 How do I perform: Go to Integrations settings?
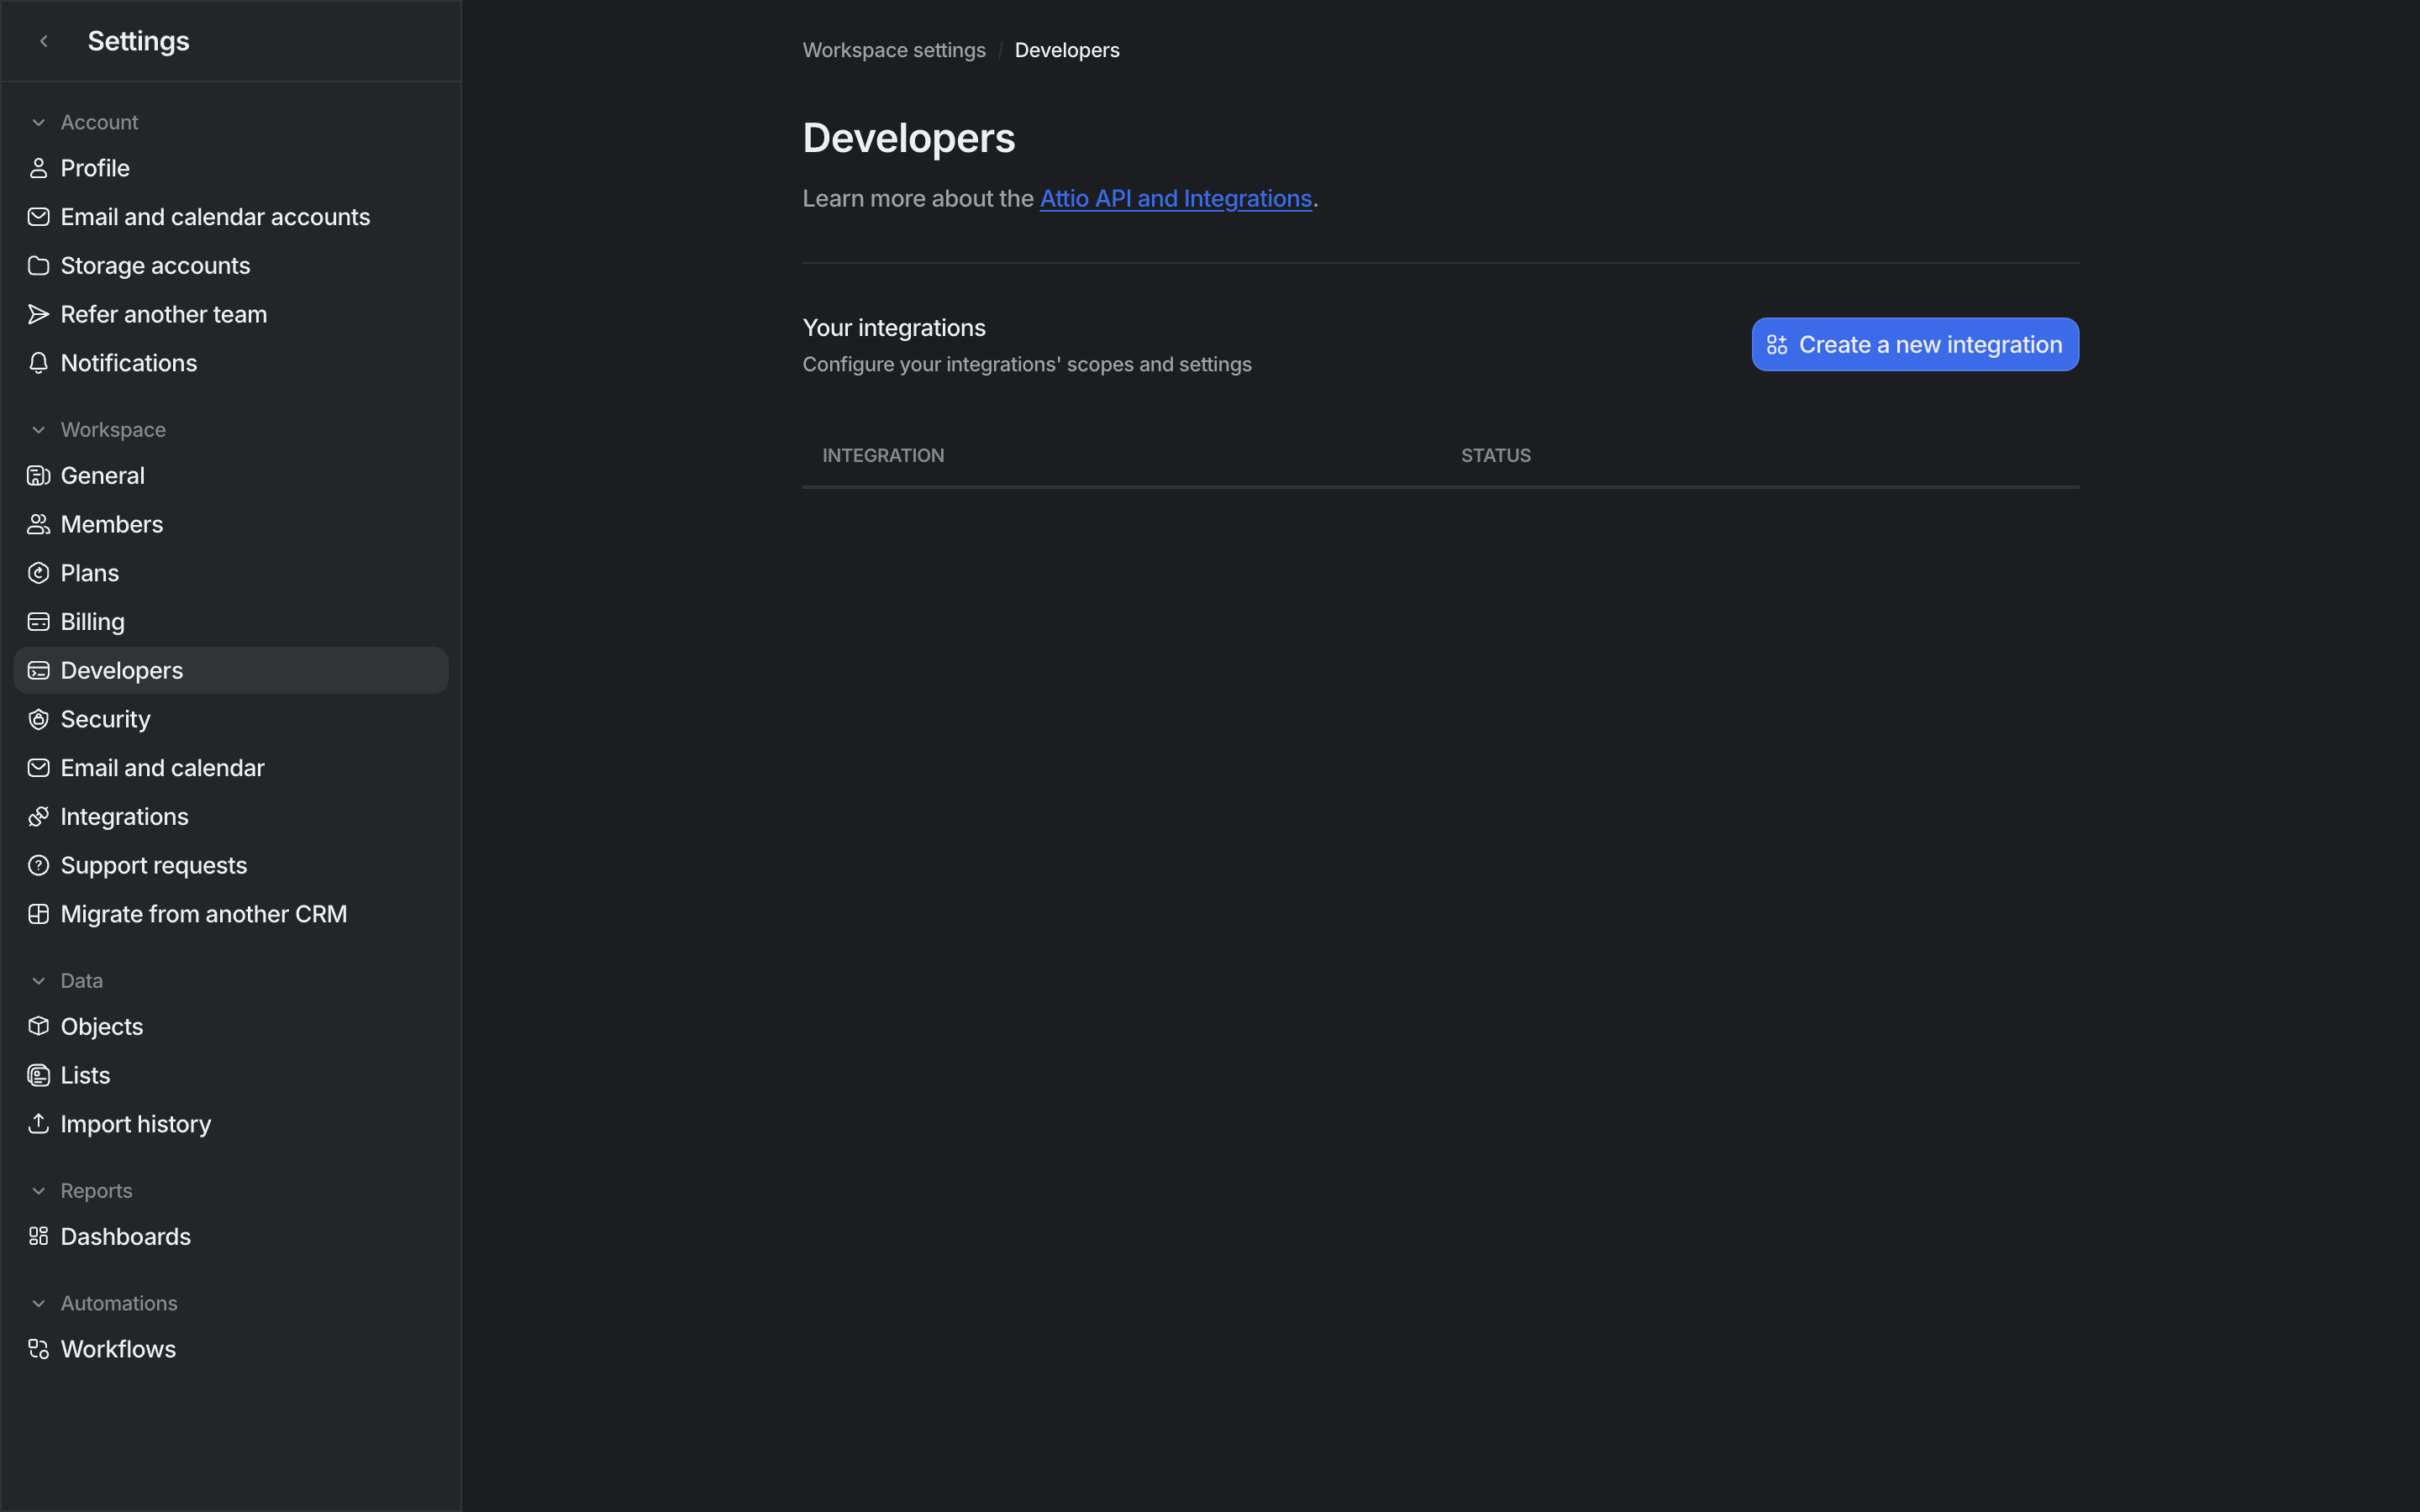pyautogui.click(x=231, y=817)
